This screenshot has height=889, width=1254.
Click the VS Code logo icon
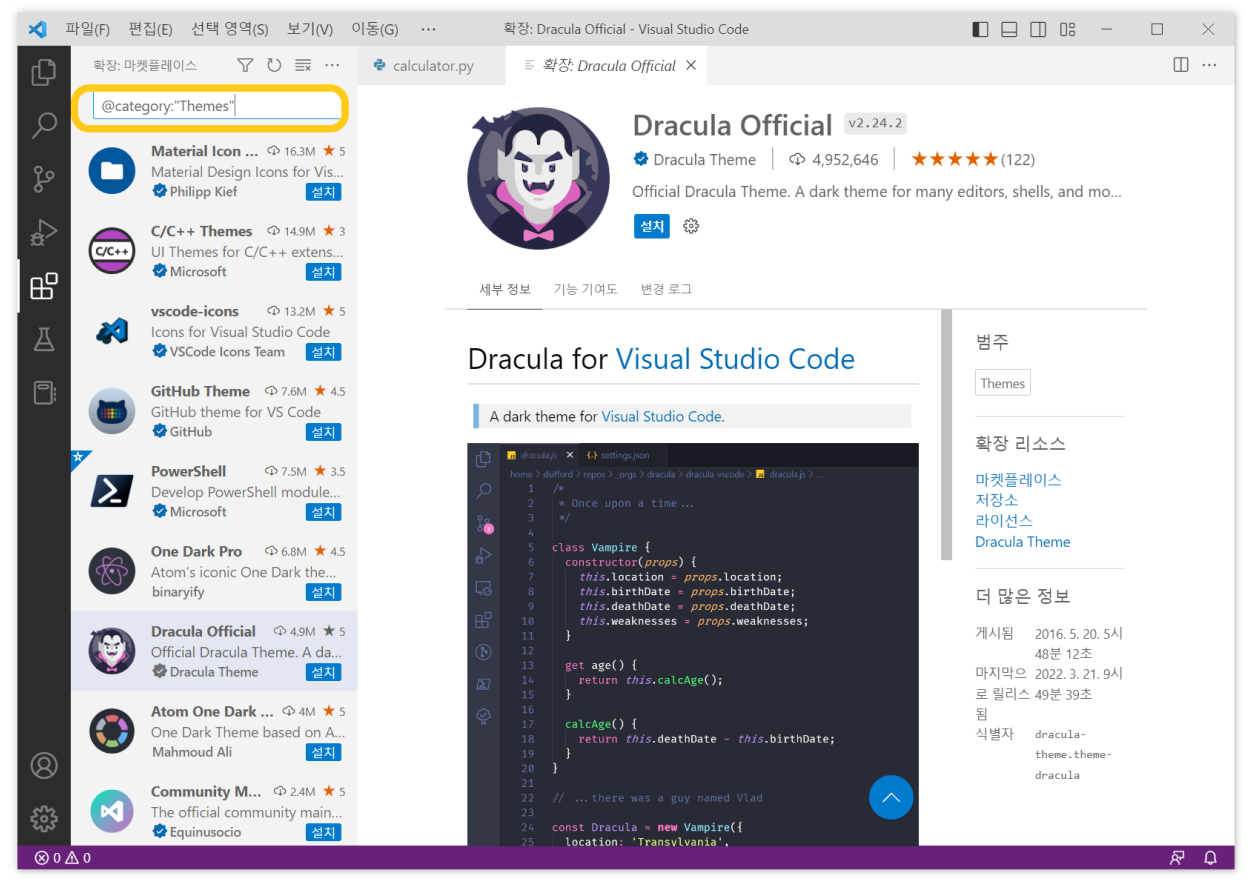(39, 29)
